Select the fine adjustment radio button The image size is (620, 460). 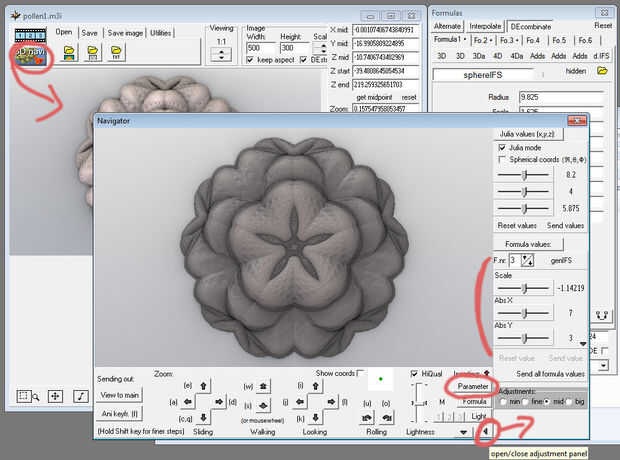point(525,401)
